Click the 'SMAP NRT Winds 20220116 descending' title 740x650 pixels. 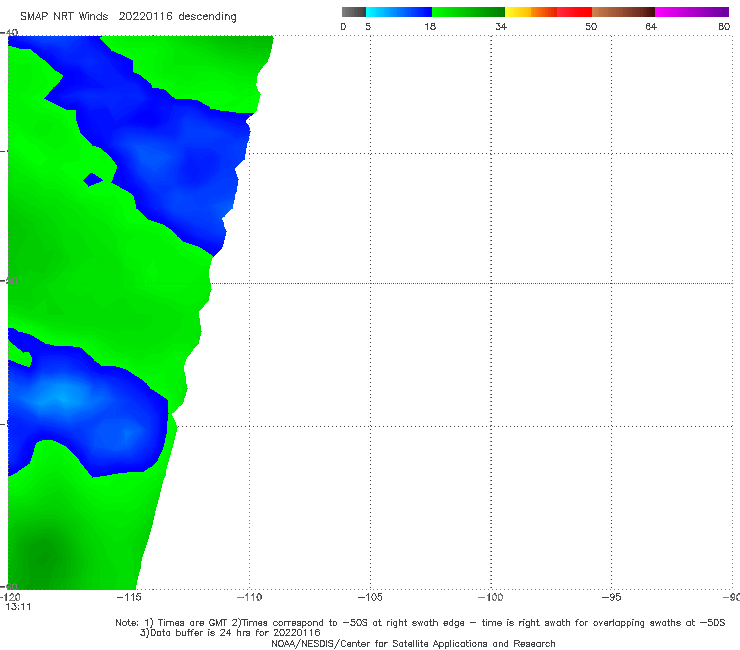(128, 16)
